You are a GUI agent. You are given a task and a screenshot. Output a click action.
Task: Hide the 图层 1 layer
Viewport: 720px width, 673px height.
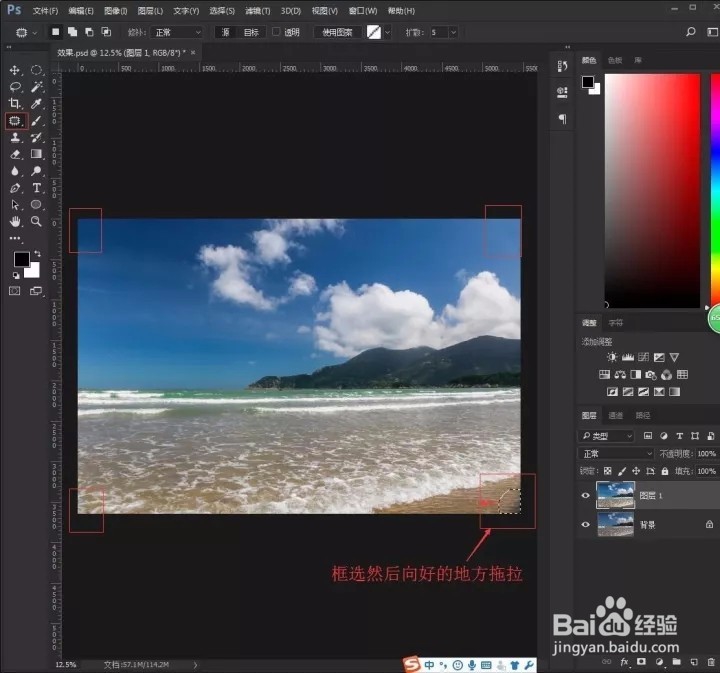(x=585, y=495)
